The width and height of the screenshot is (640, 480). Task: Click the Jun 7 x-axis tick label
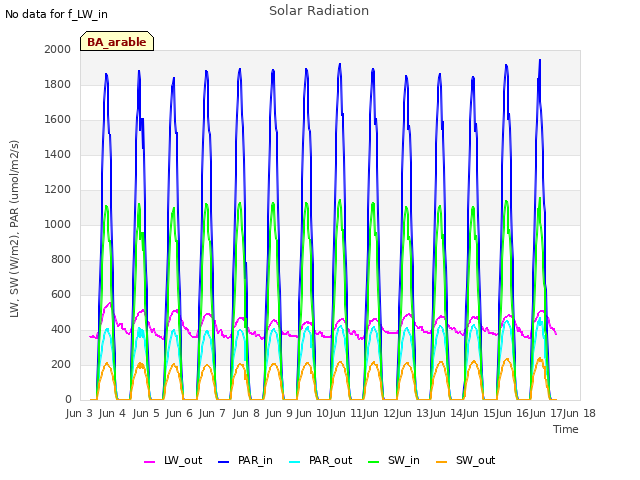(212, 413)
